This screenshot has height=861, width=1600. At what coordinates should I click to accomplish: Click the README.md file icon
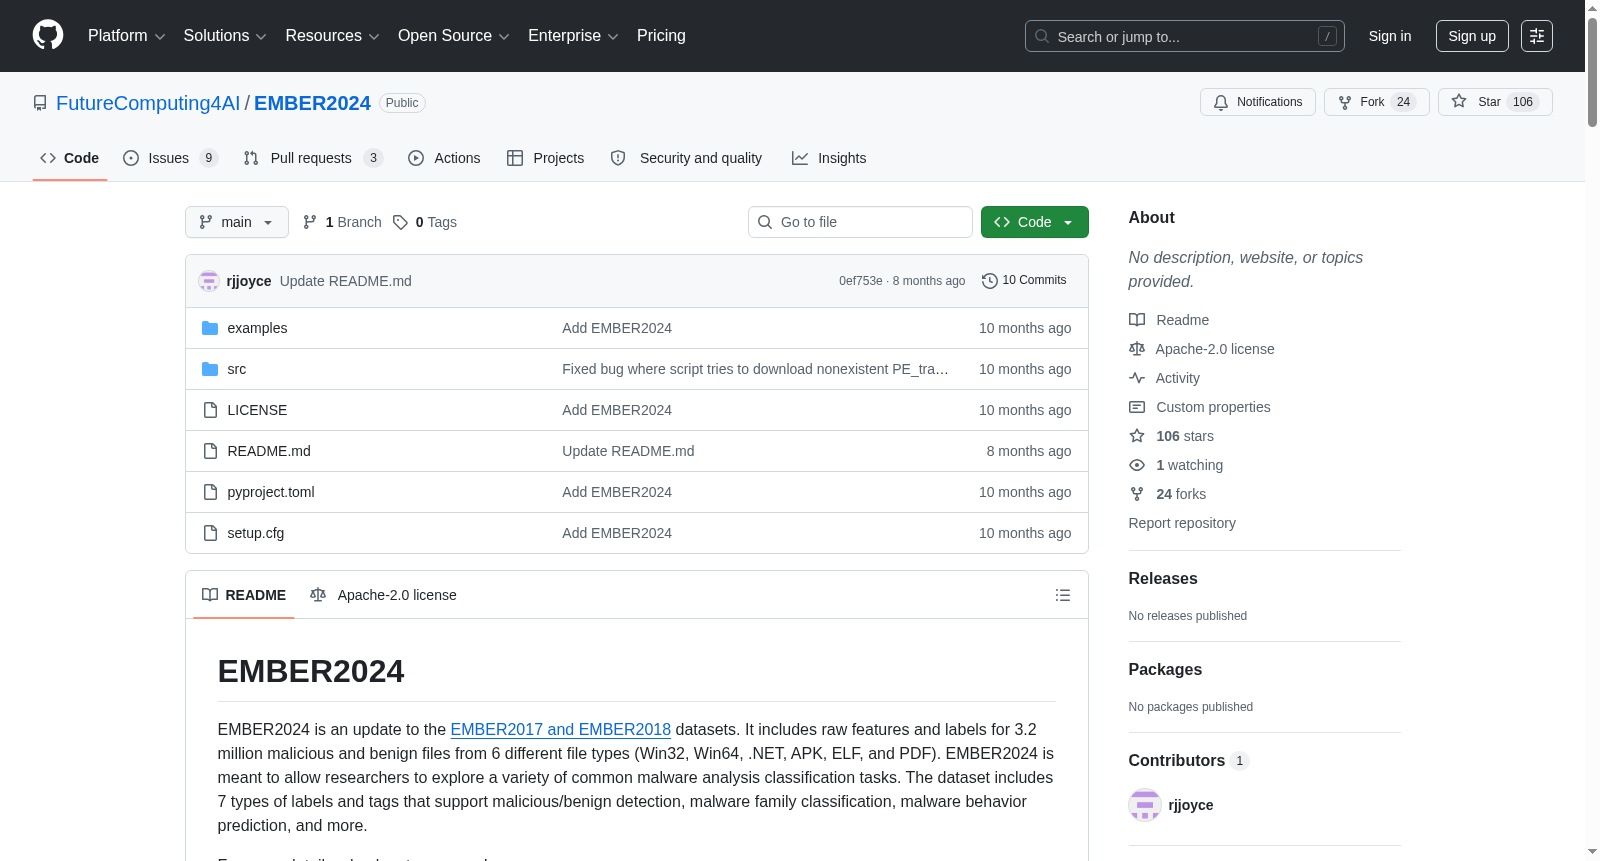[210, 451]
